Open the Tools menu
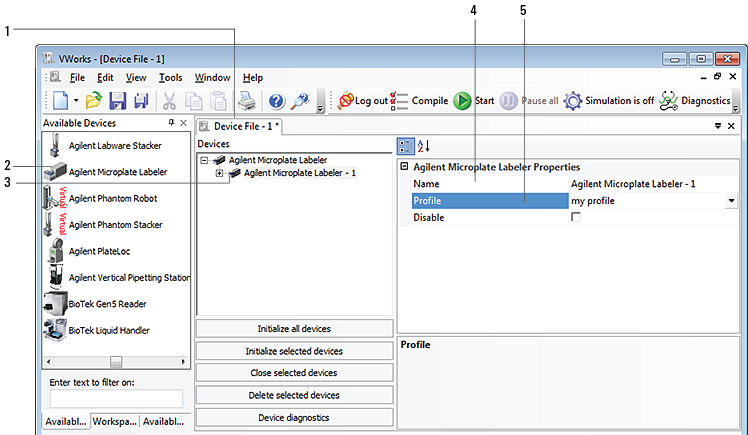 point(170,78)
